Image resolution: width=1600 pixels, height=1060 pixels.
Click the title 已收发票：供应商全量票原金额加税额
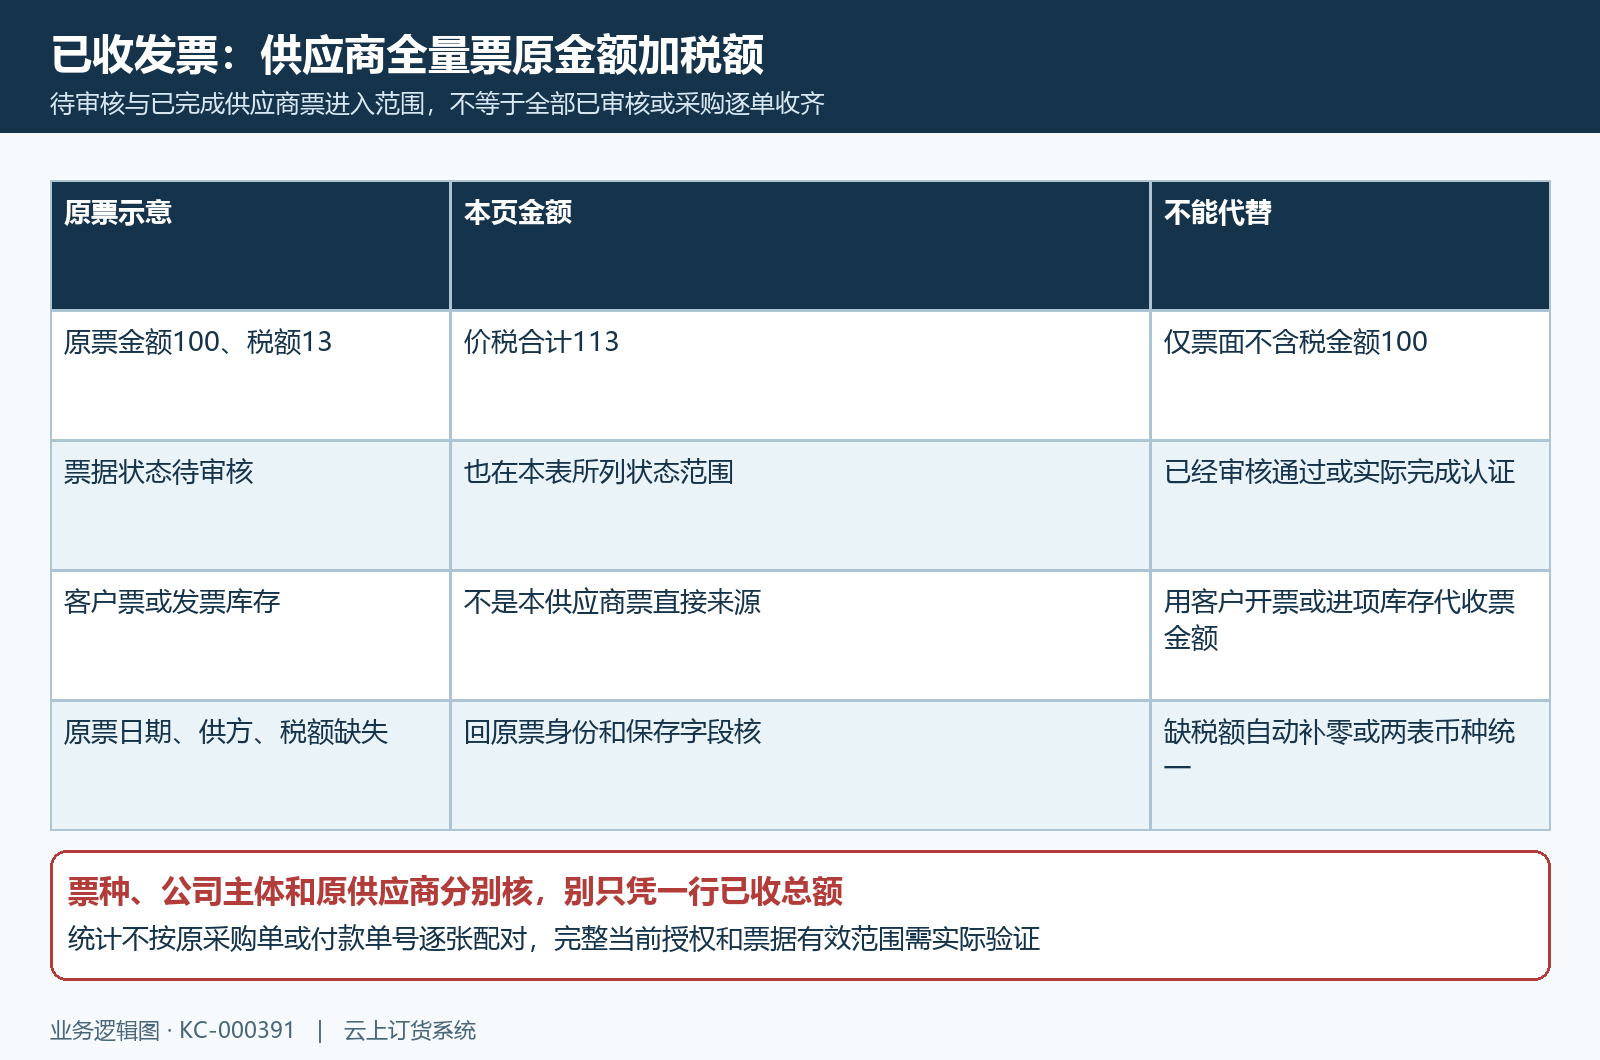click(x=407, y=55)
